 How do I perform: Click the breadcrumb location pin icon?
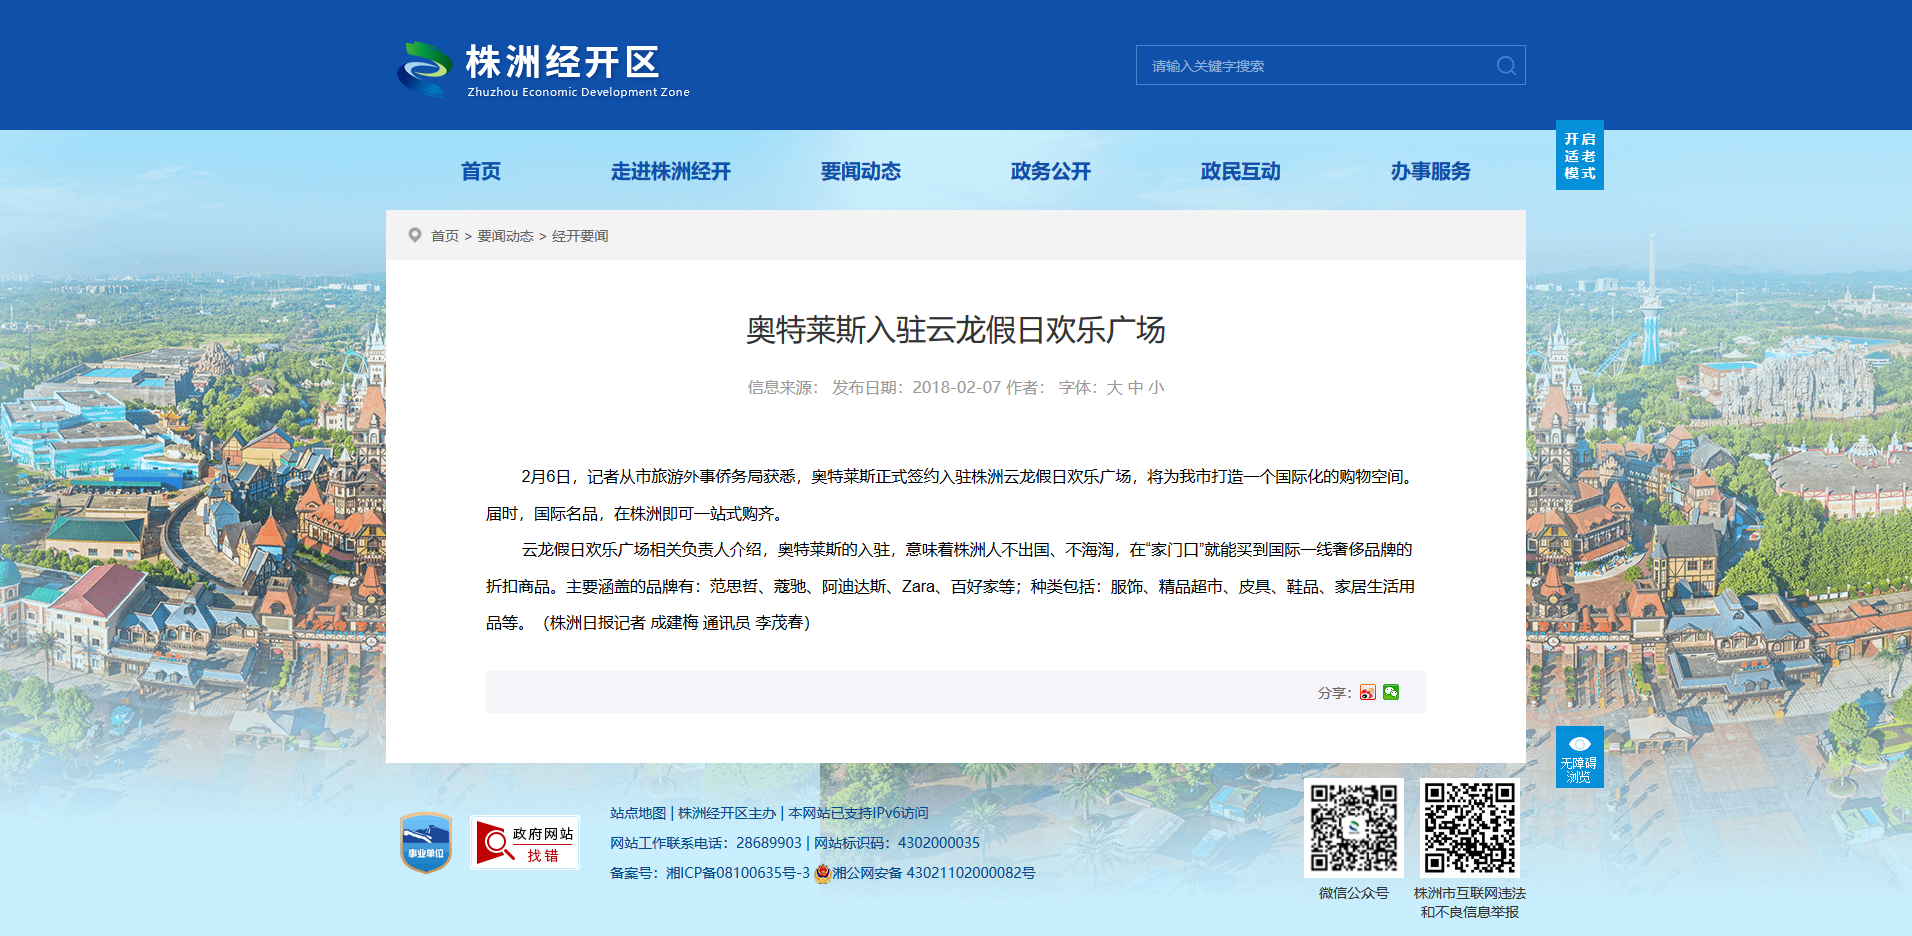pyautogui.click(x=415, y=235)
